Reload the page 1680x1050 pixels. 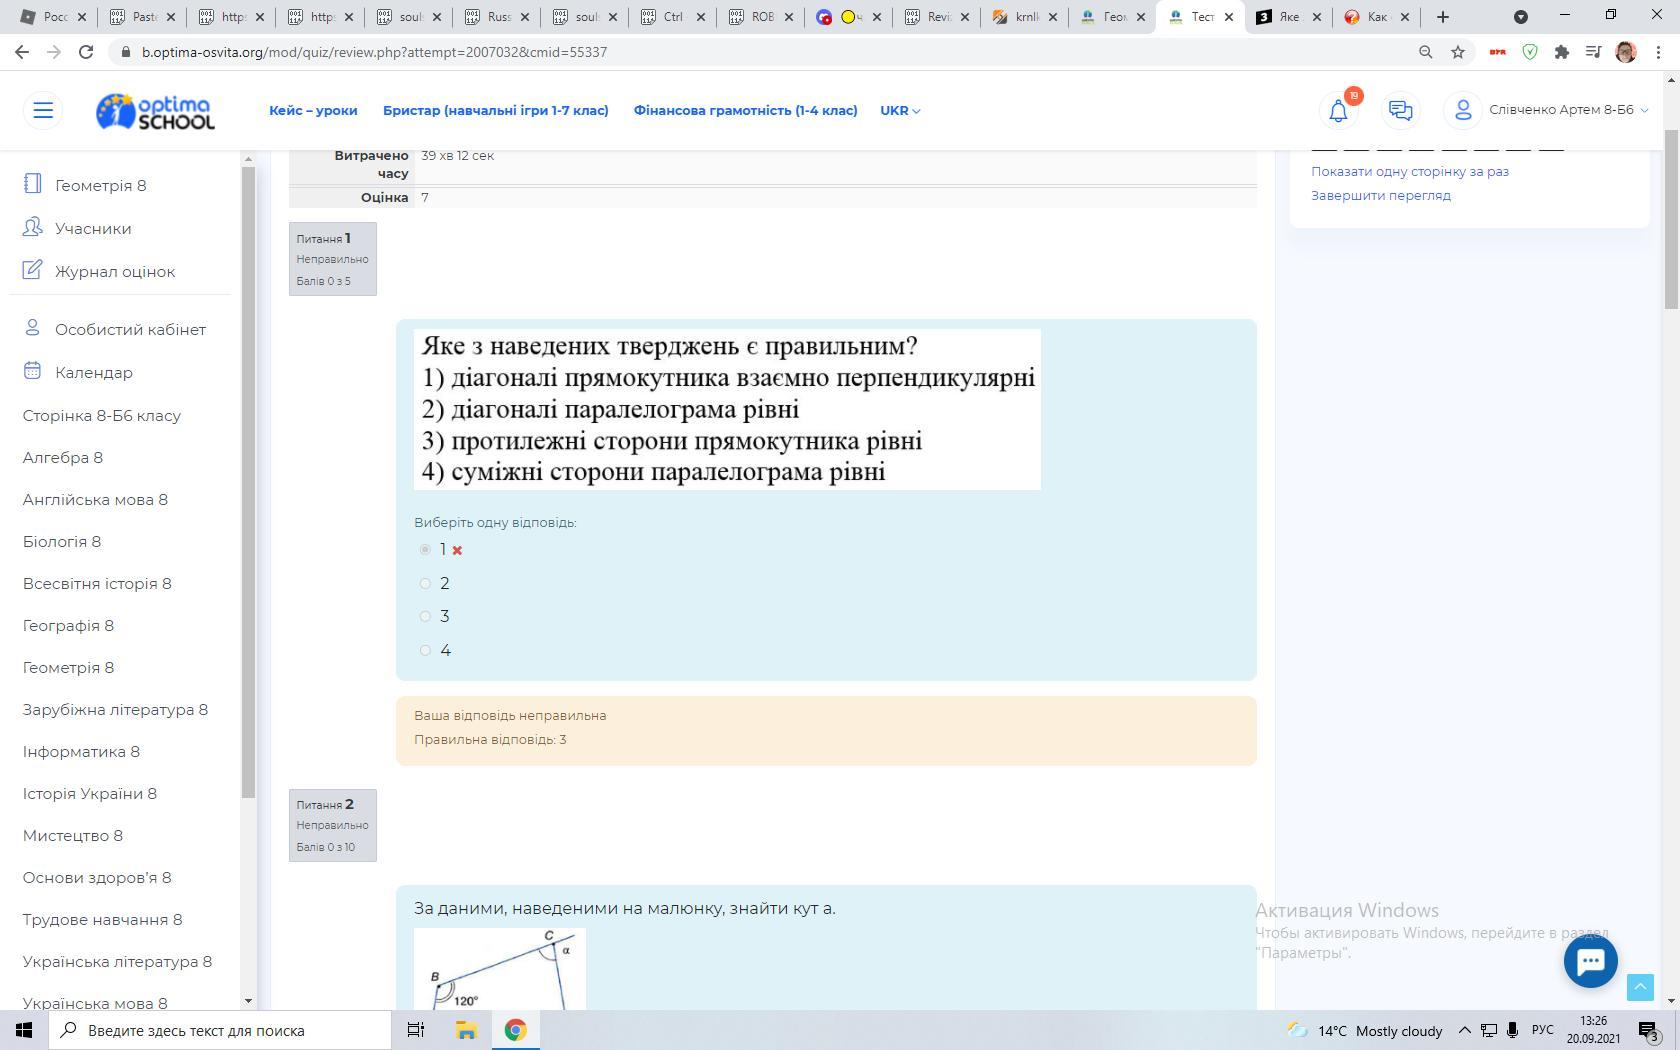[86, 52]
